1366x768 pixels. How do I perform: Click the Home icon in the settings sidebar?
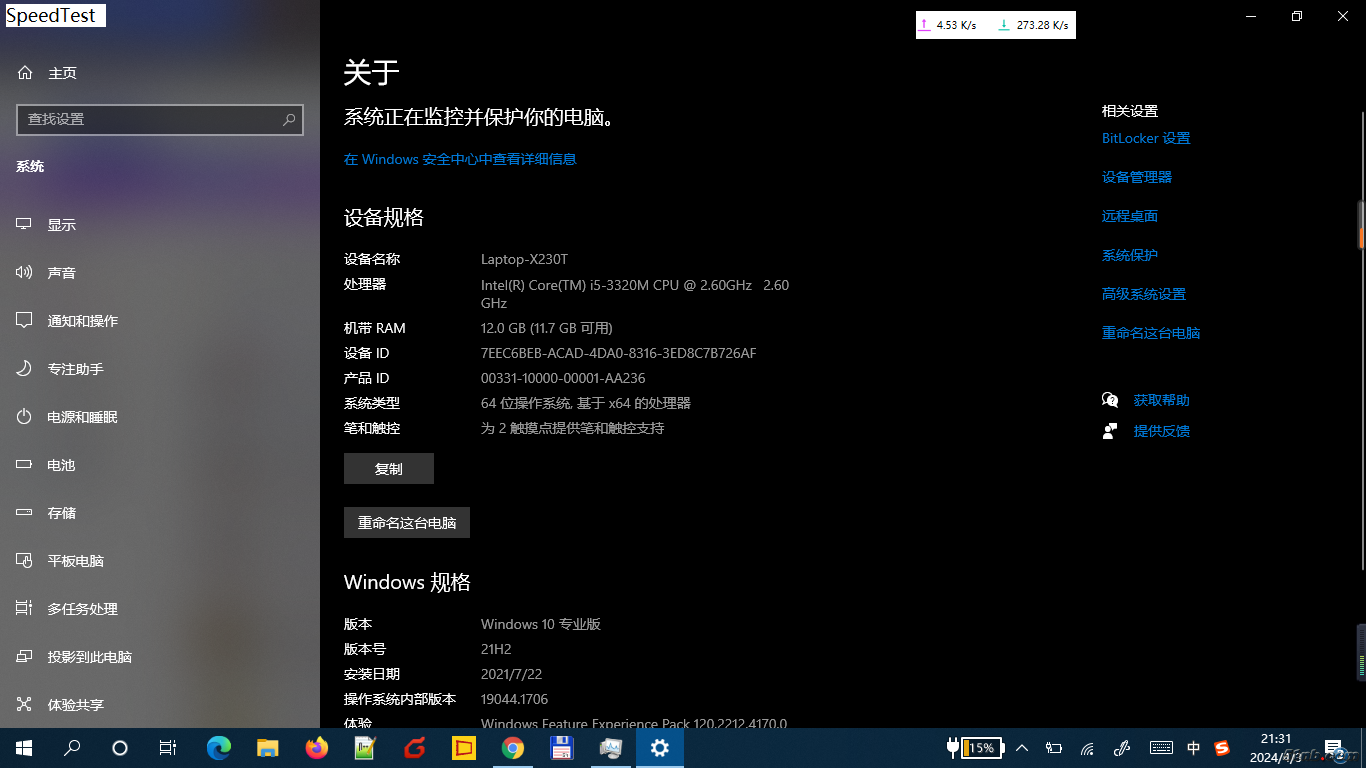tap(25, 73)
